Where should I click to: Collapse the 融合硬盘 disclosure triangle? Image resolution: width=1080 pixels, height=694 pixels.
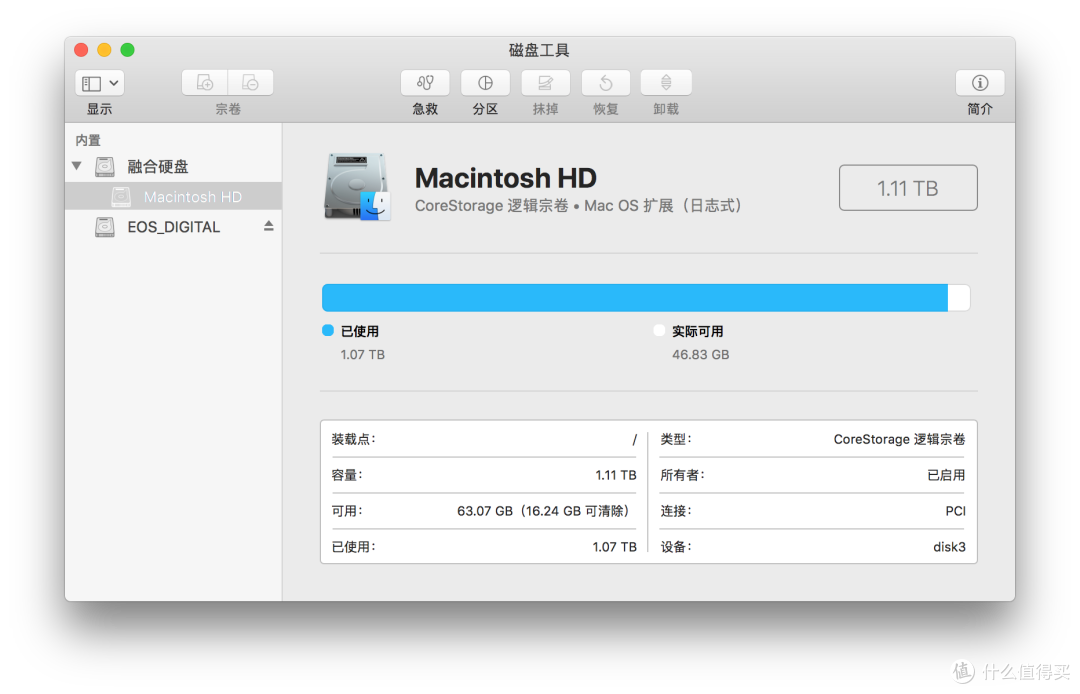(77, 166)
